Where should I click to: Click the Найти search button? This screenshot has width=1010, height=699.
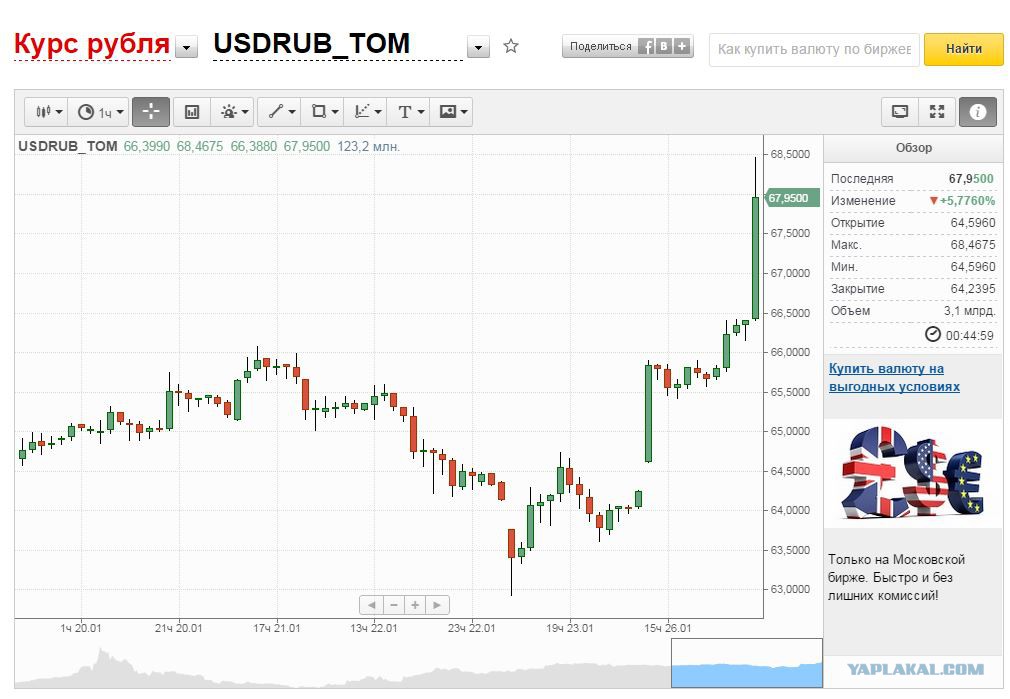click(964, 49)
